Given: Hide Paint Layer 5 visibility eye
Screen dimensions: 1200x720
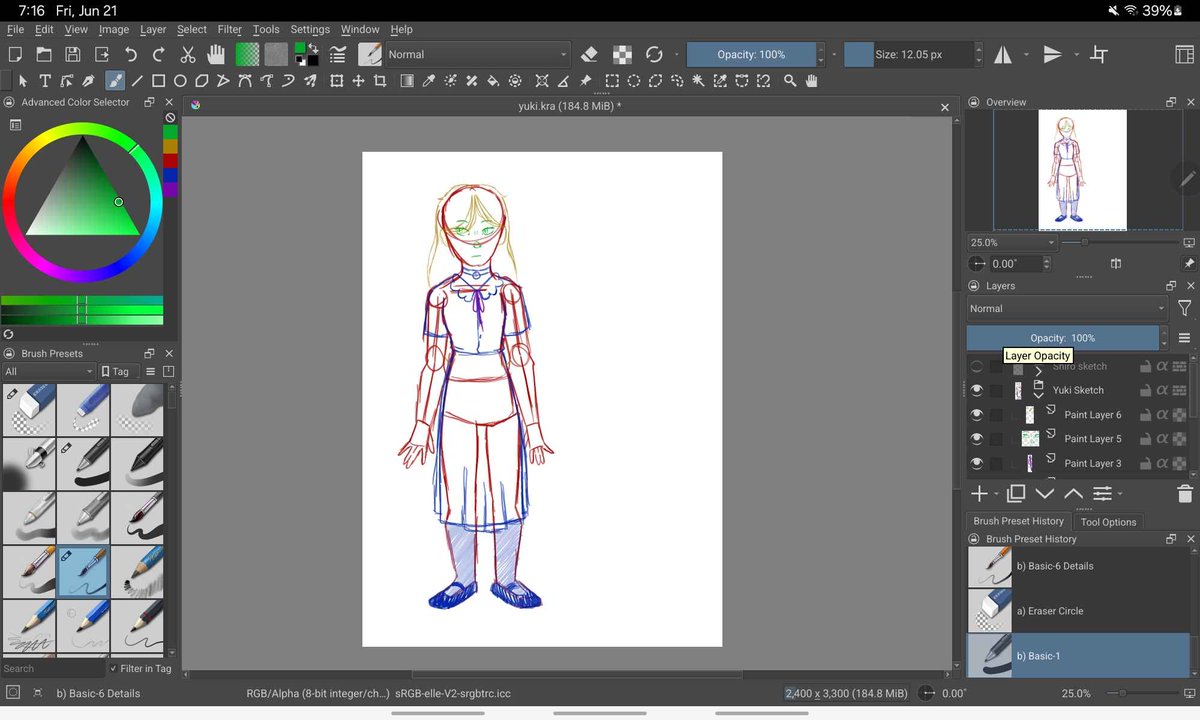Looking at the screenshot, I should (x=977, y=439).
